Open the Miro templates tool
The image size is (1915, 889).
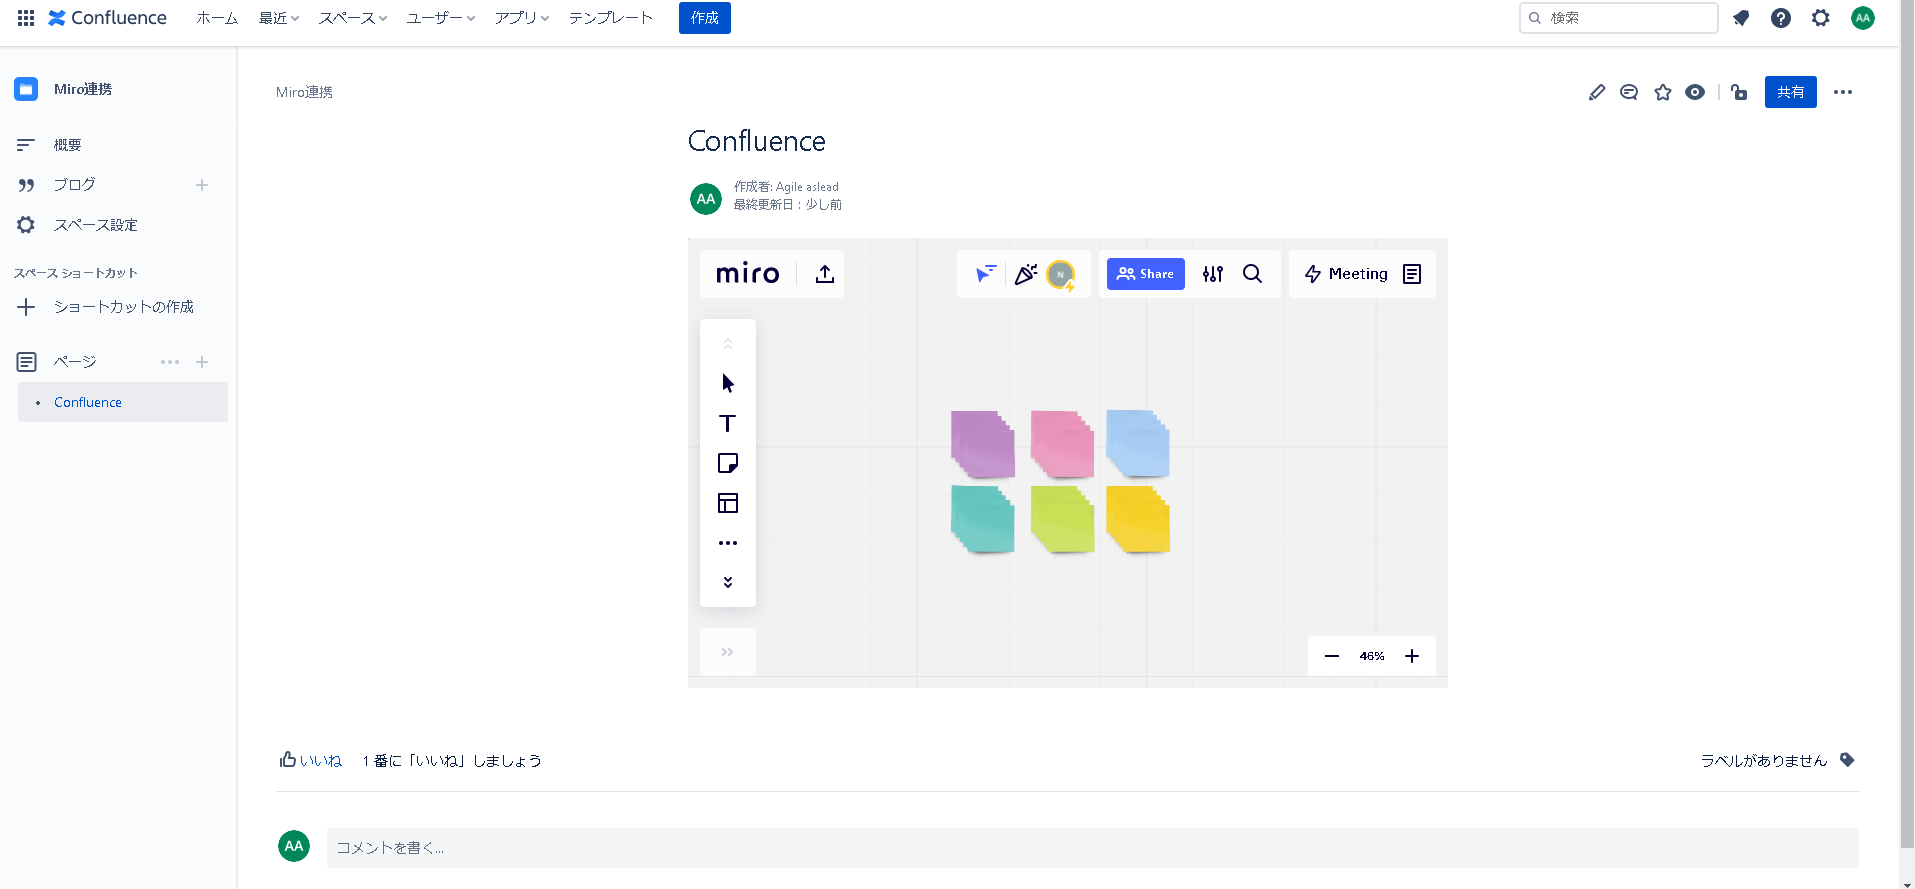[x=727, y=503]
